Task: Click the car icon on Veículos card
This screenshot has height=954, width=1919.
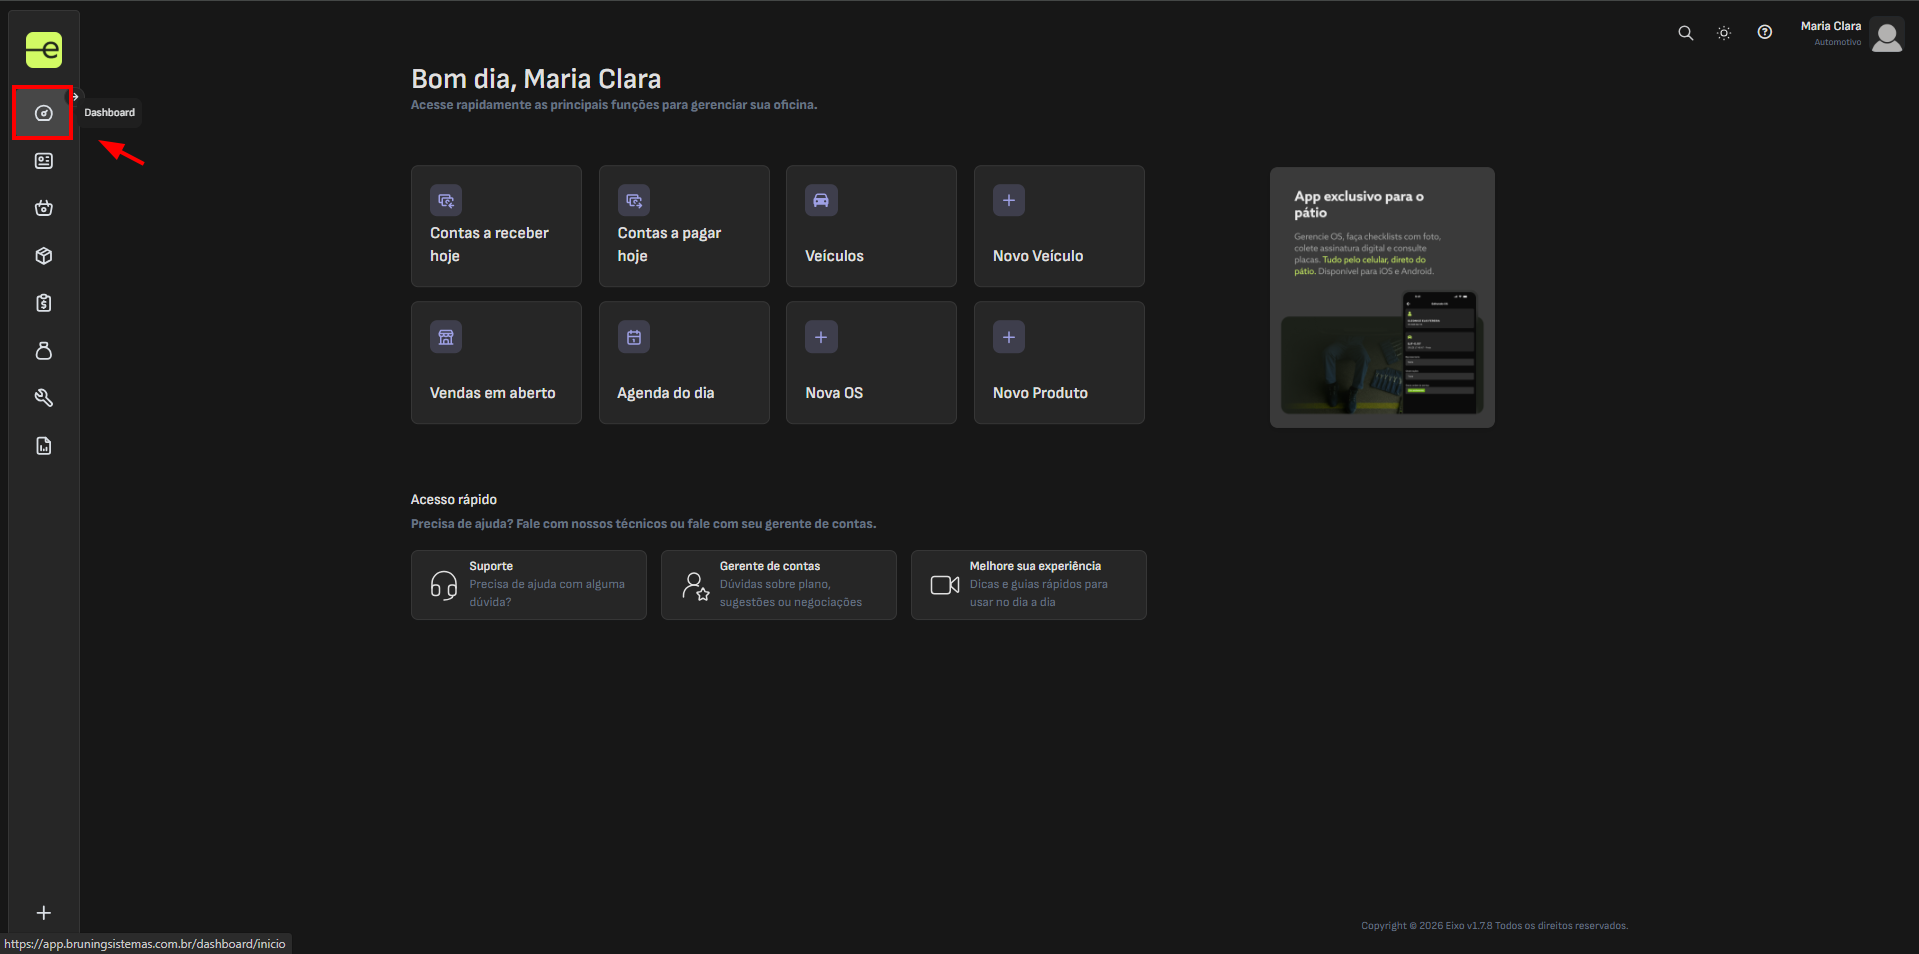Action: tap(821, 201)
